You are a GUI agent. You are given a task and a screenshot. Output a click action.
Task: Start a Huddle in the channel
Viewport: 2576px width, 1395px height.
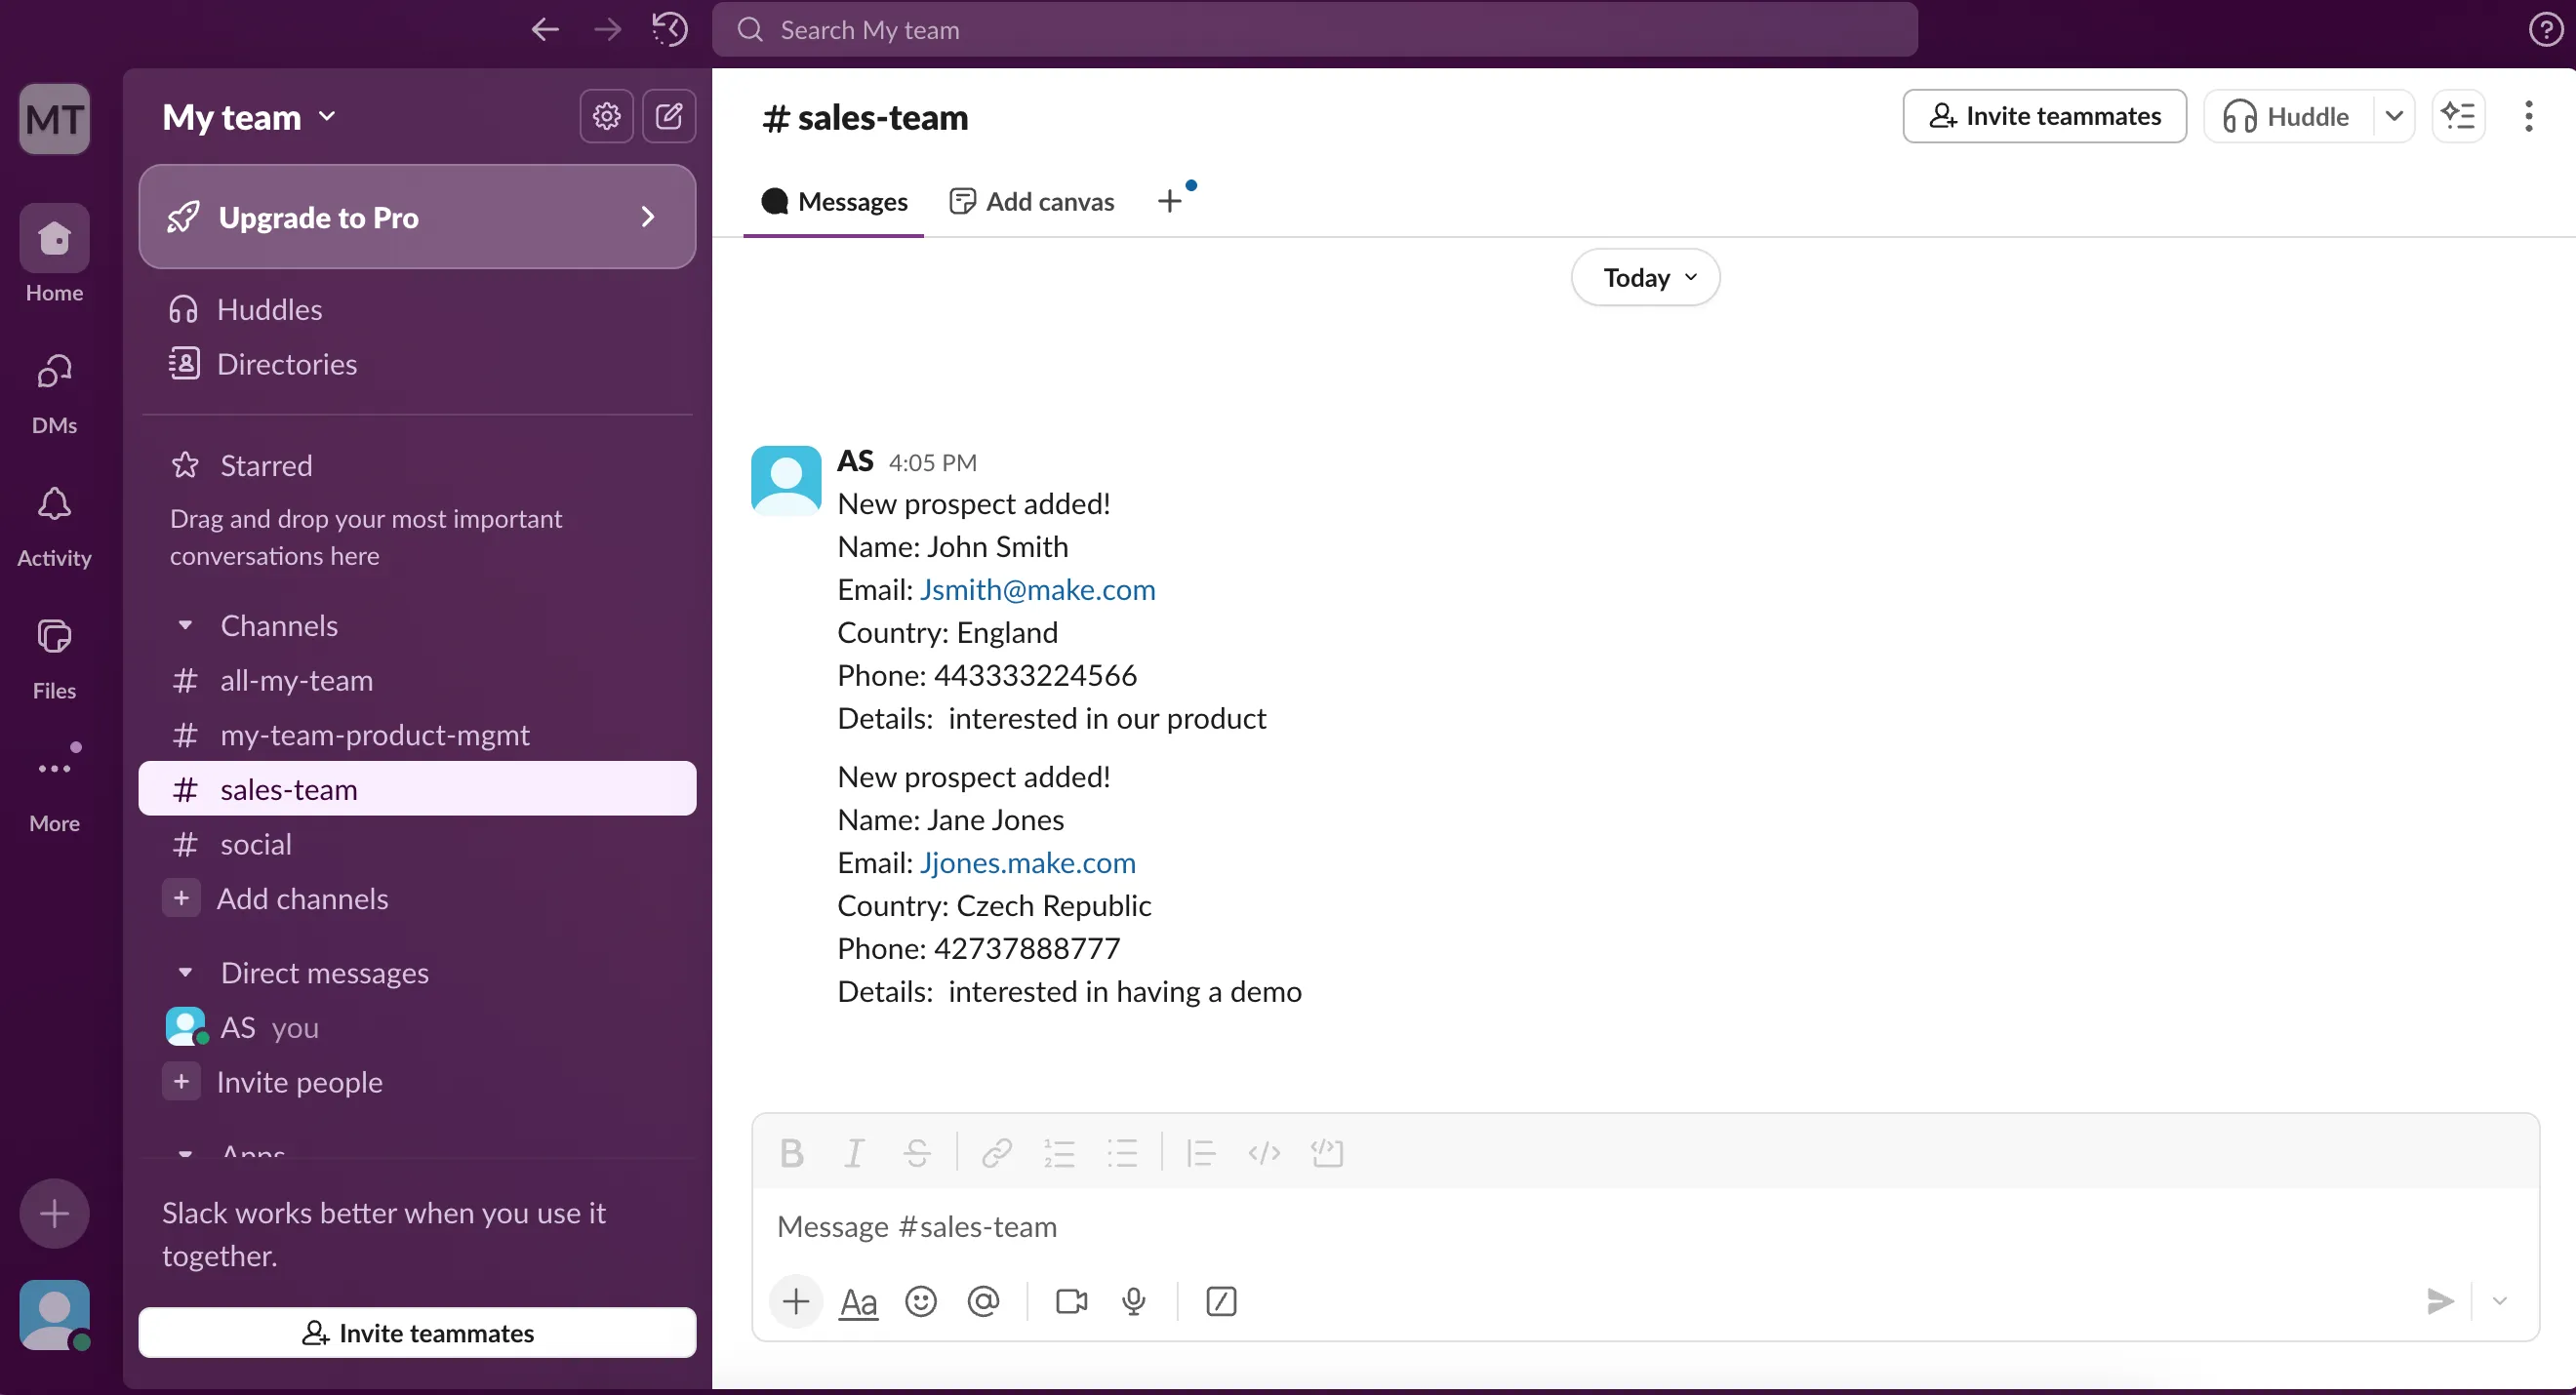click(x=2288, y=116)
